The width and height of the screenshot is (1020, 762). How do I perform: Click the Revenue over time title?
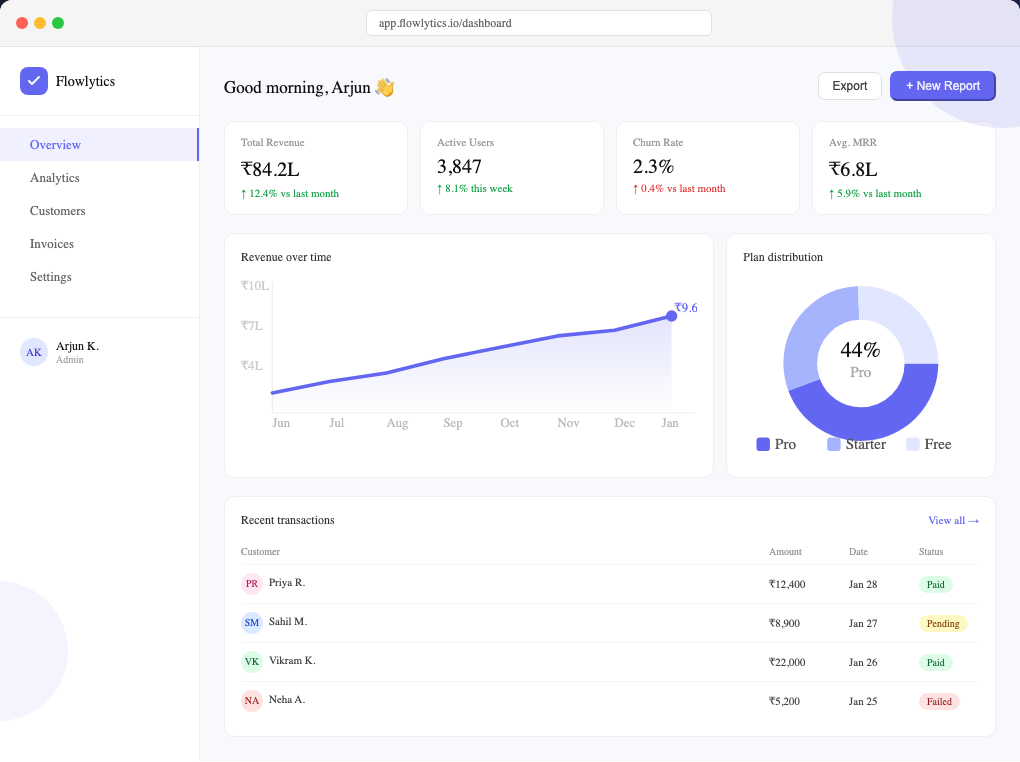(286, 257)
